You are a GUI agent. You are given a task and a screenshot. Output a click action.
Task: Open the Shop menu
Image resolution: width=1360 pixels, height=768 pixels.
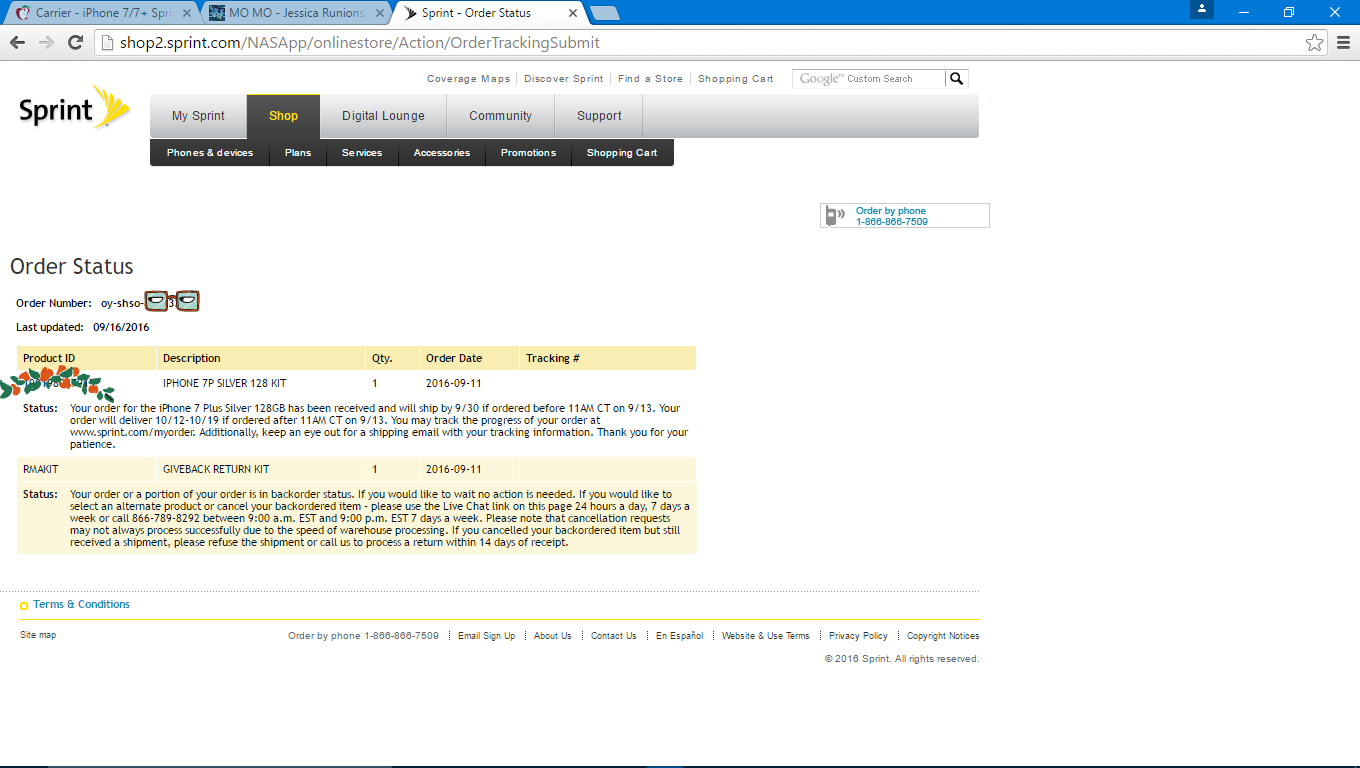[283, 116]
